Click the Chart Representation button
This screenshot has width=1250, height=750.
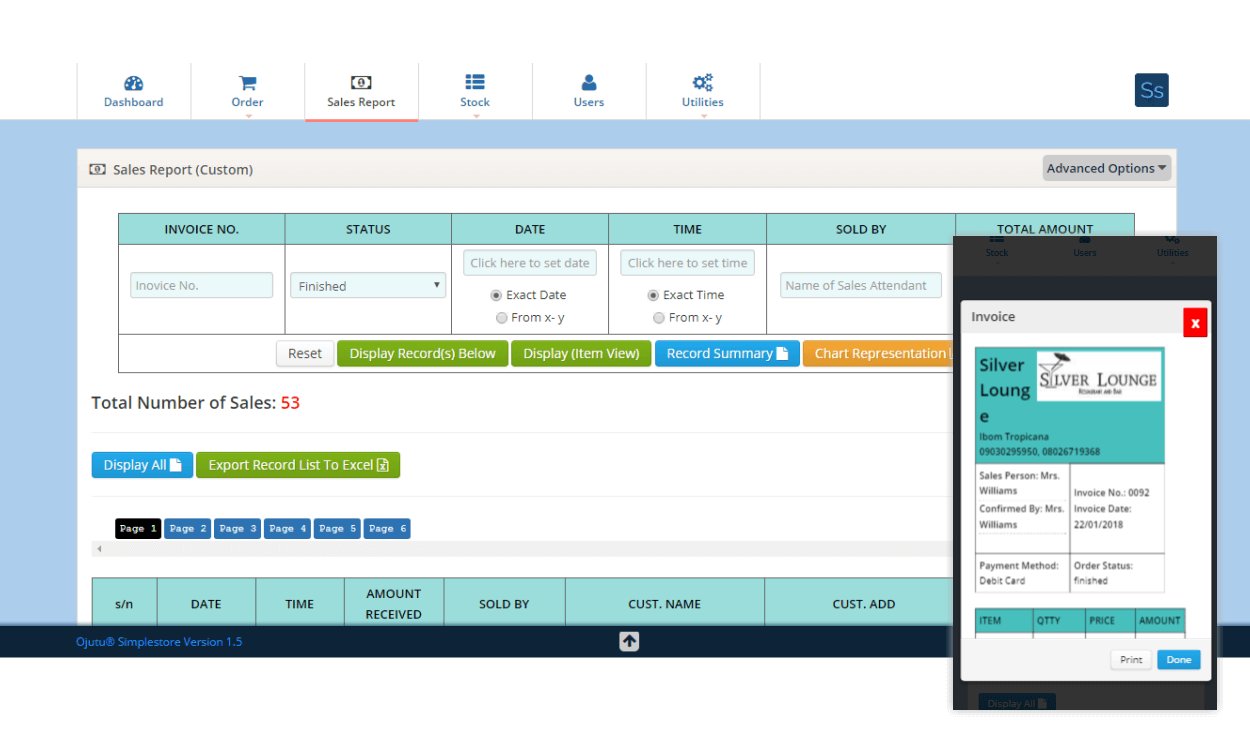(878, 354)
